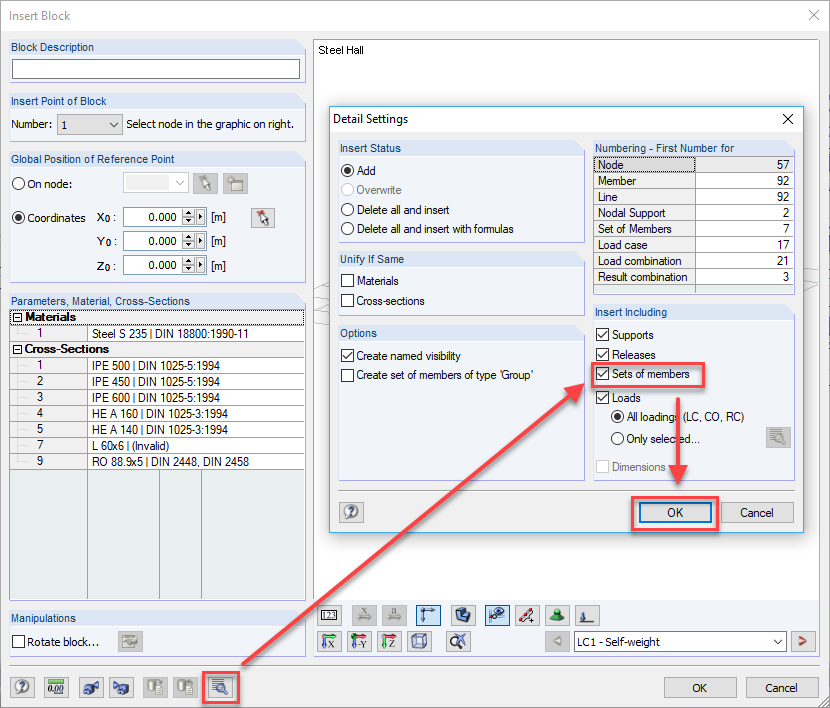Image resolution: width=830 pixels, height=708 pixels.
Task: Toggle the Sets of members checkbox
Action: [602, 374]
